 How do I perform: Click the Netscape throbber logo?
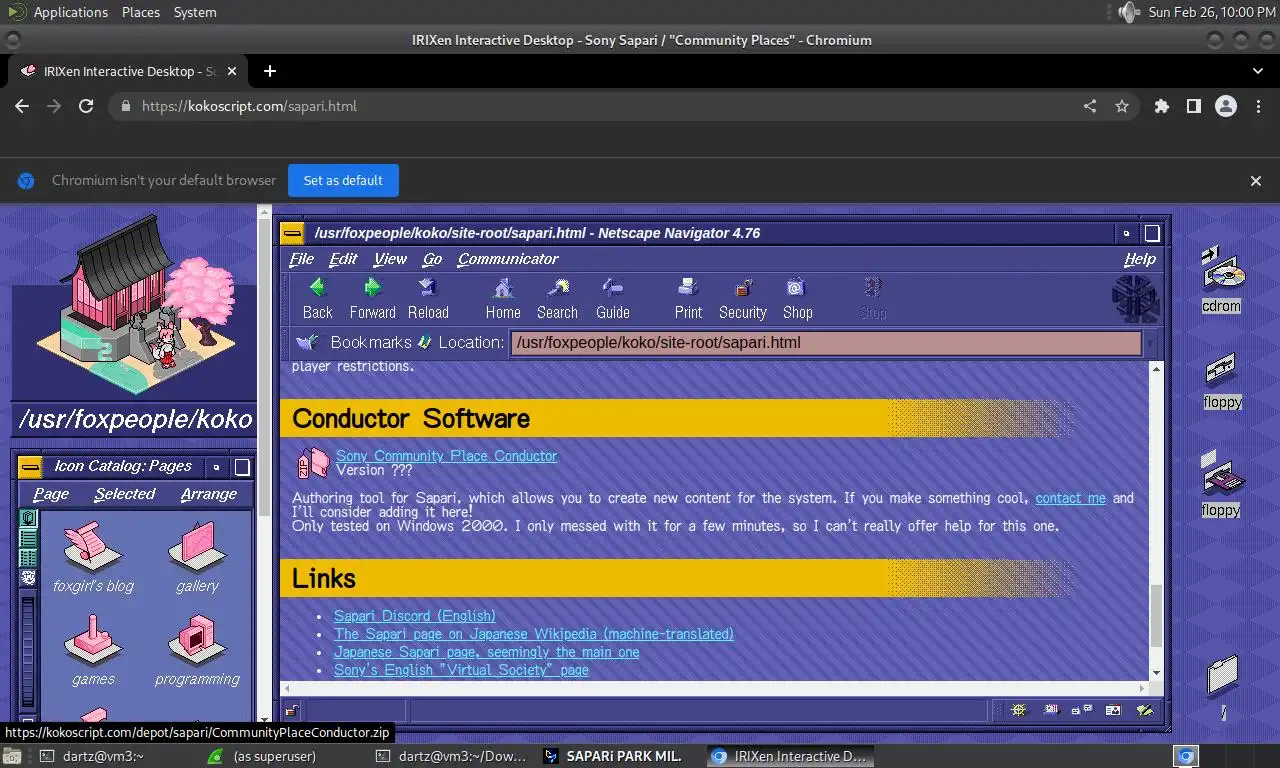(1135, 298)
